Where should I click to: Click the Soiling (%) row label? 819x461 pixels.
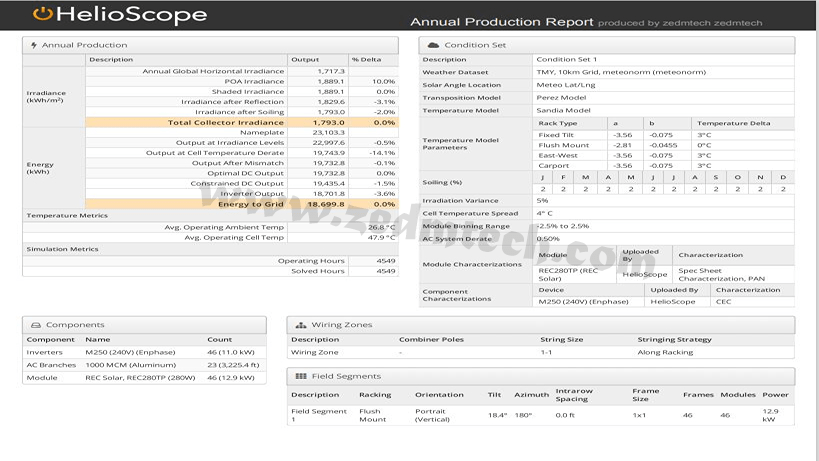[x=442, y=182]
